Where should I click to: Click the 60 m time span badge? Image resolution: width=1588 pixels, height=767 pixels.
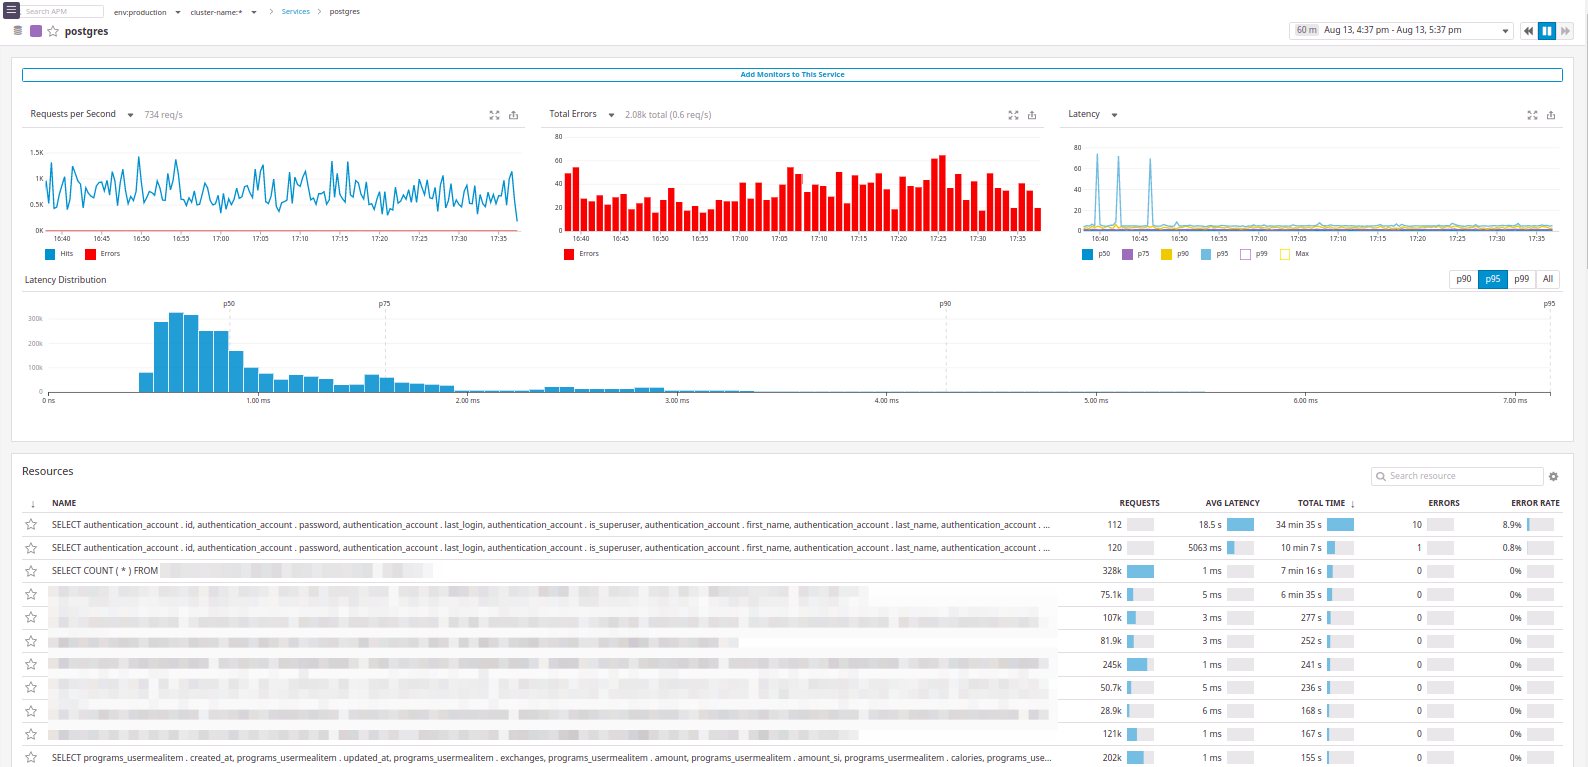(1306, 31)
